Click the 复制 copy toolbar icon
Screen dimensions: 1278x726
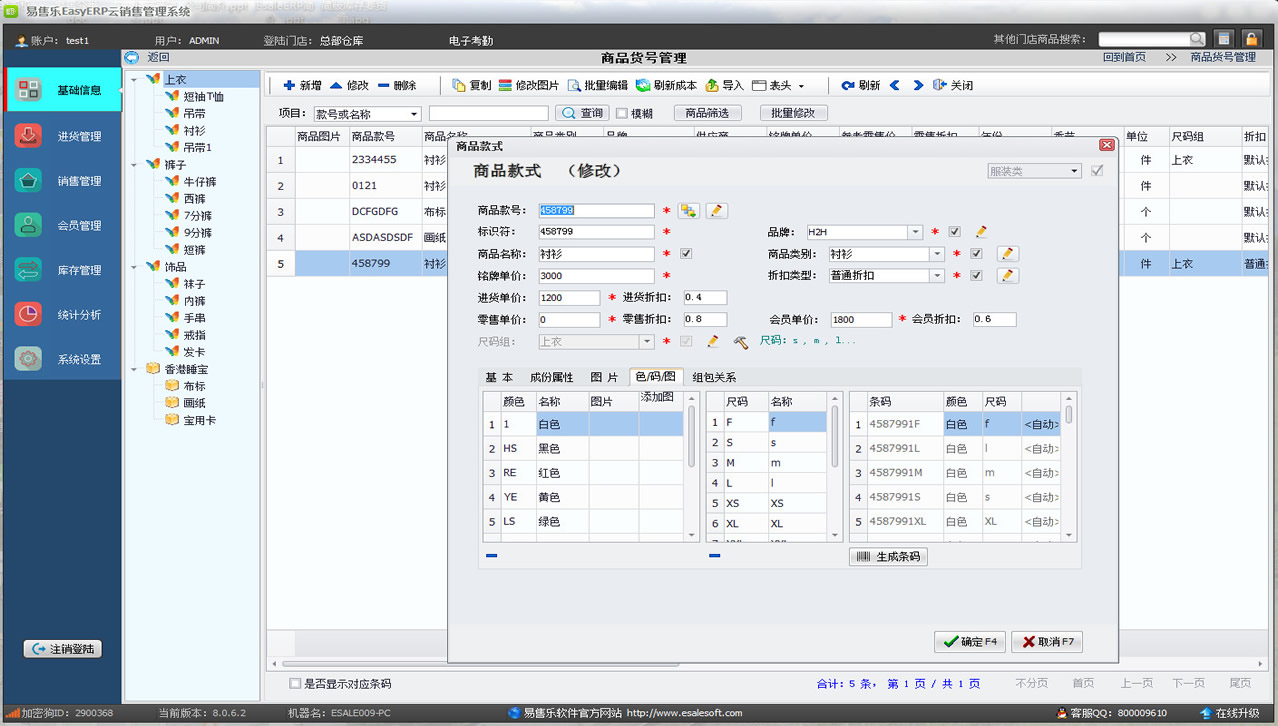pyautogui.click(x=459, y=86)
